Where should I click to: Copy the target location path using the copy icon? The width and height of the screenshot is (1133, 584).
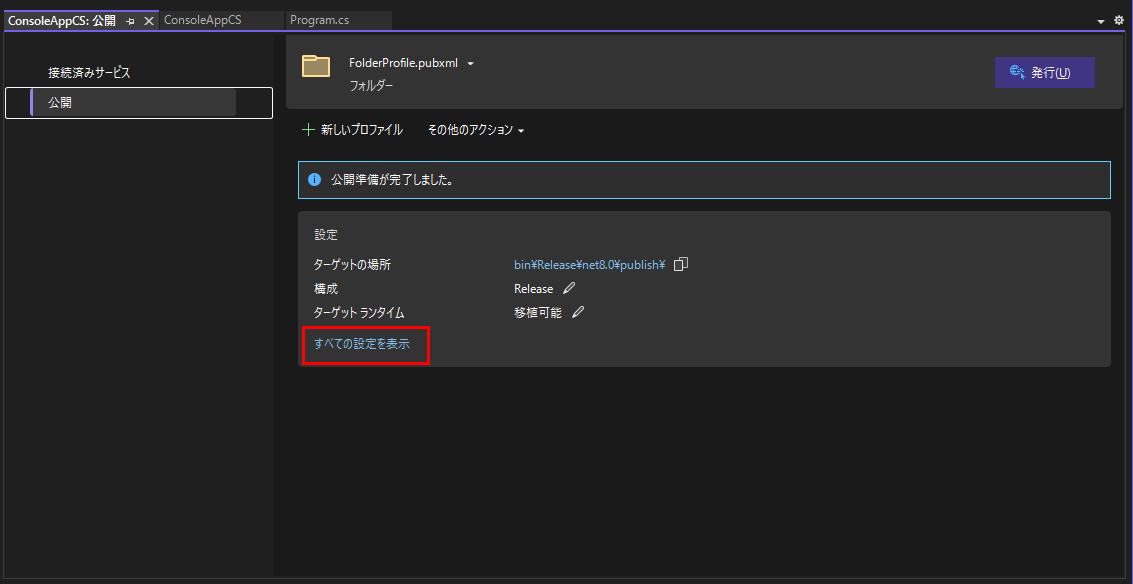pos(680,264)
